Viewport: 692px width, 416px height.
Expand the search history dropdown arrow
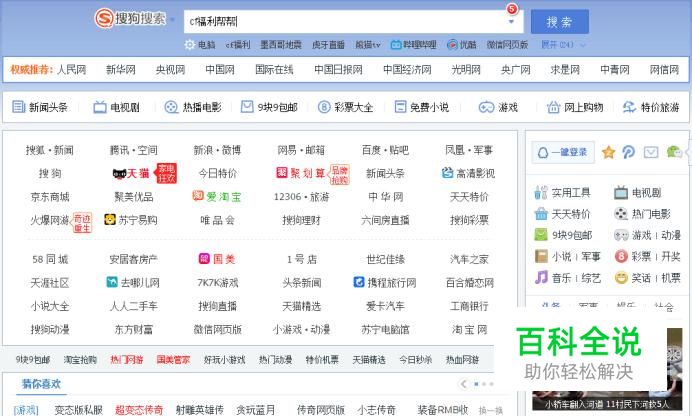(x=511, y=21)
